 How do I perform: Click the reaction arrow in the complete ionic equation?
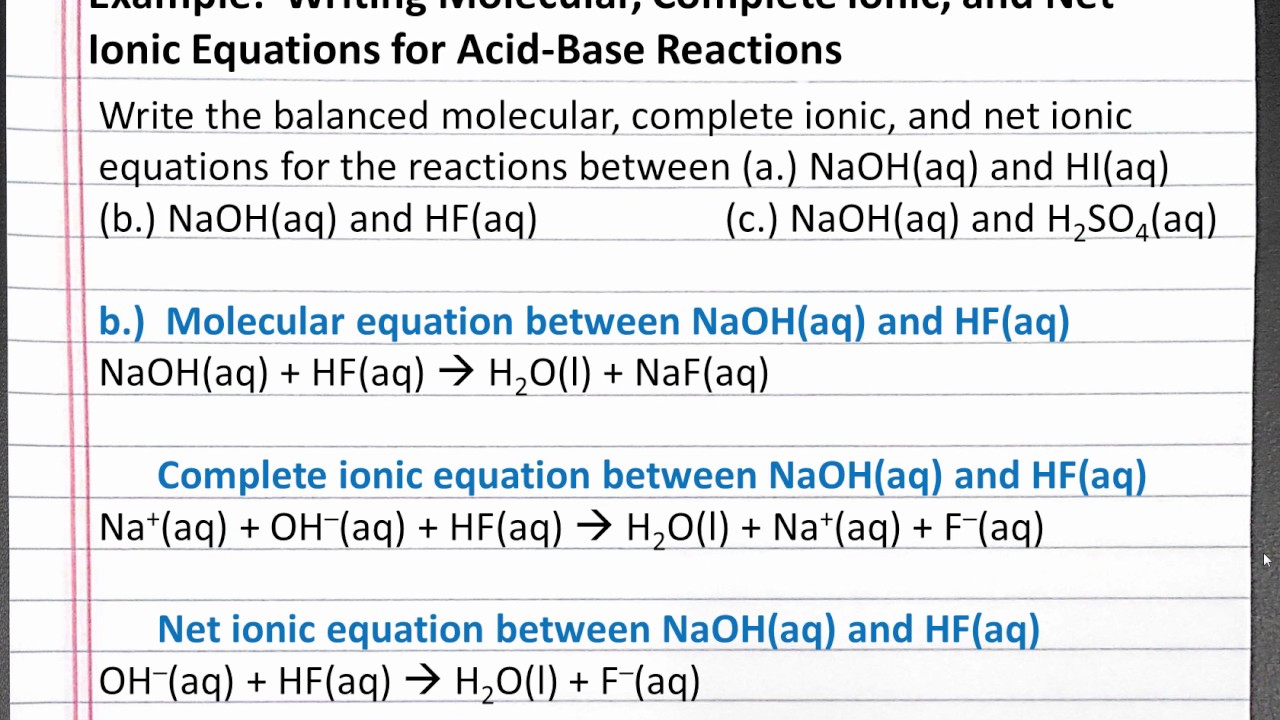[x=594, y=527]
